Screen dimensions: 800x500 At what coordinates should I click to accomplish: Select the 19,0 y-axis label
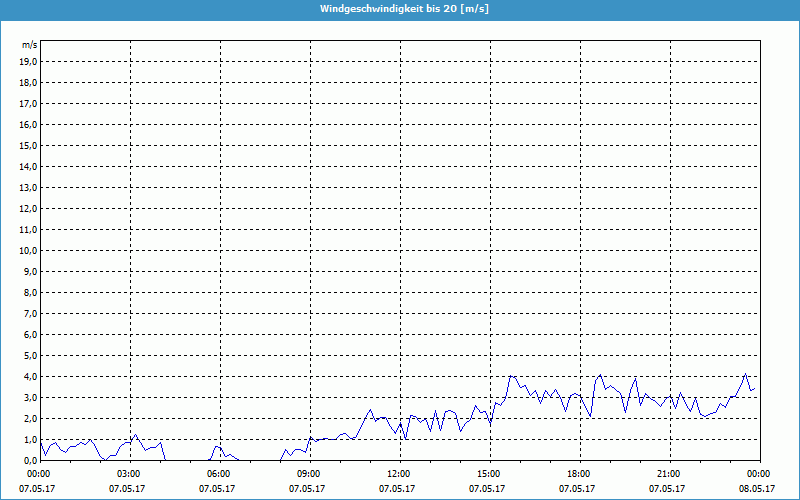[29, 61]
